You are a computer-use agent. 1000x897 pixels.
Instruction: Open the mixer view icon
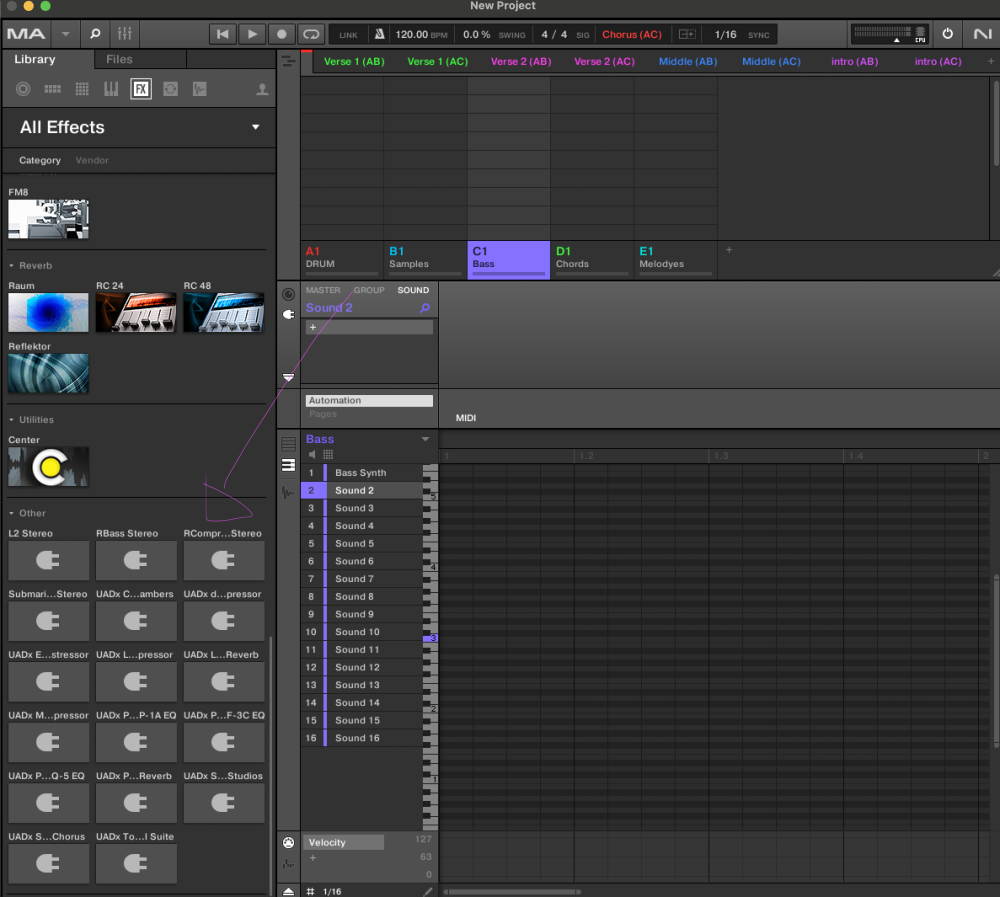click(125, 34)
